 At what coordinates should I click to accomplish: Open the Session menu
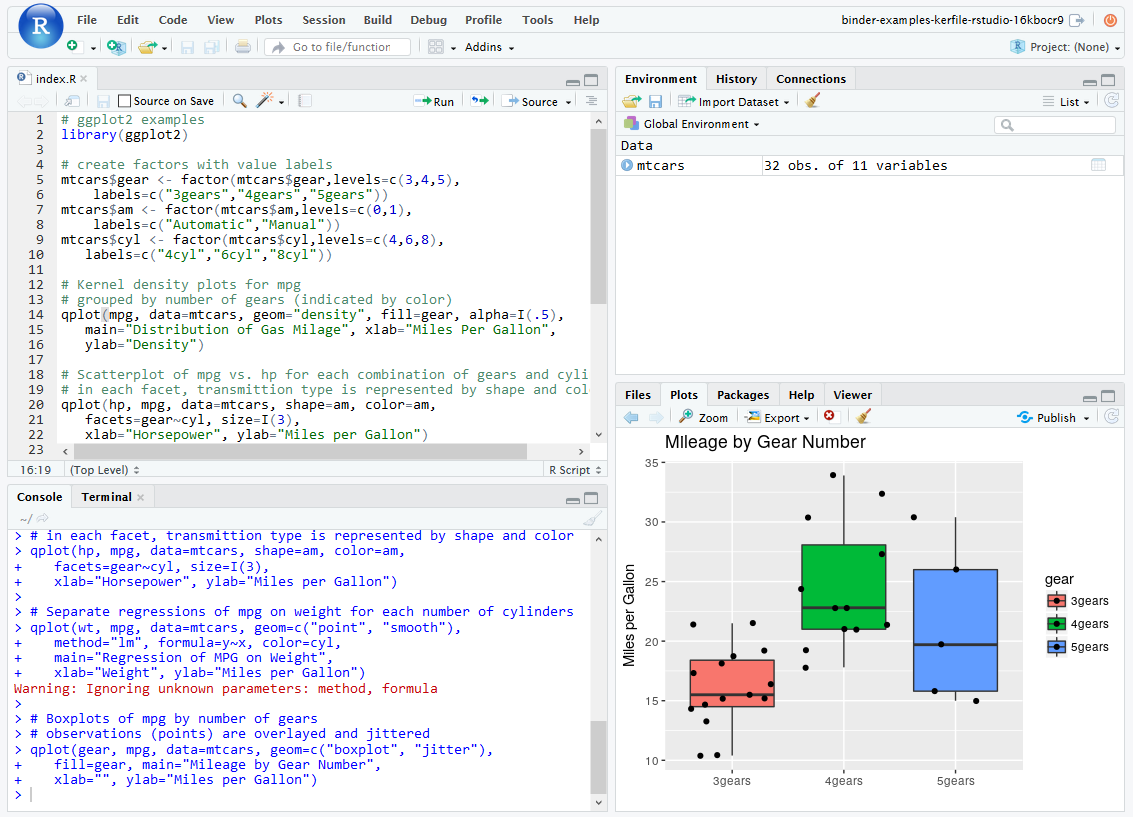323,19
